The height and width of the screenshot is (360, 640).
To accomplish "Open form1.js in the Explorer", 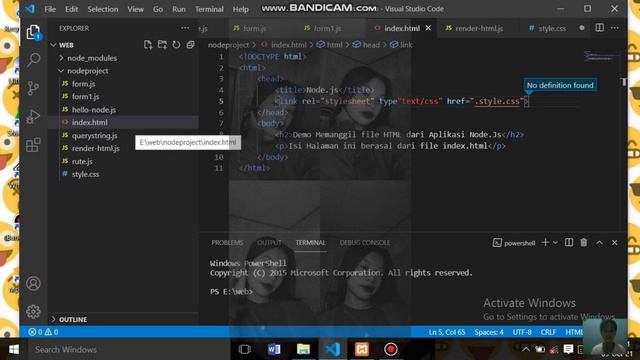I will 85,96.
